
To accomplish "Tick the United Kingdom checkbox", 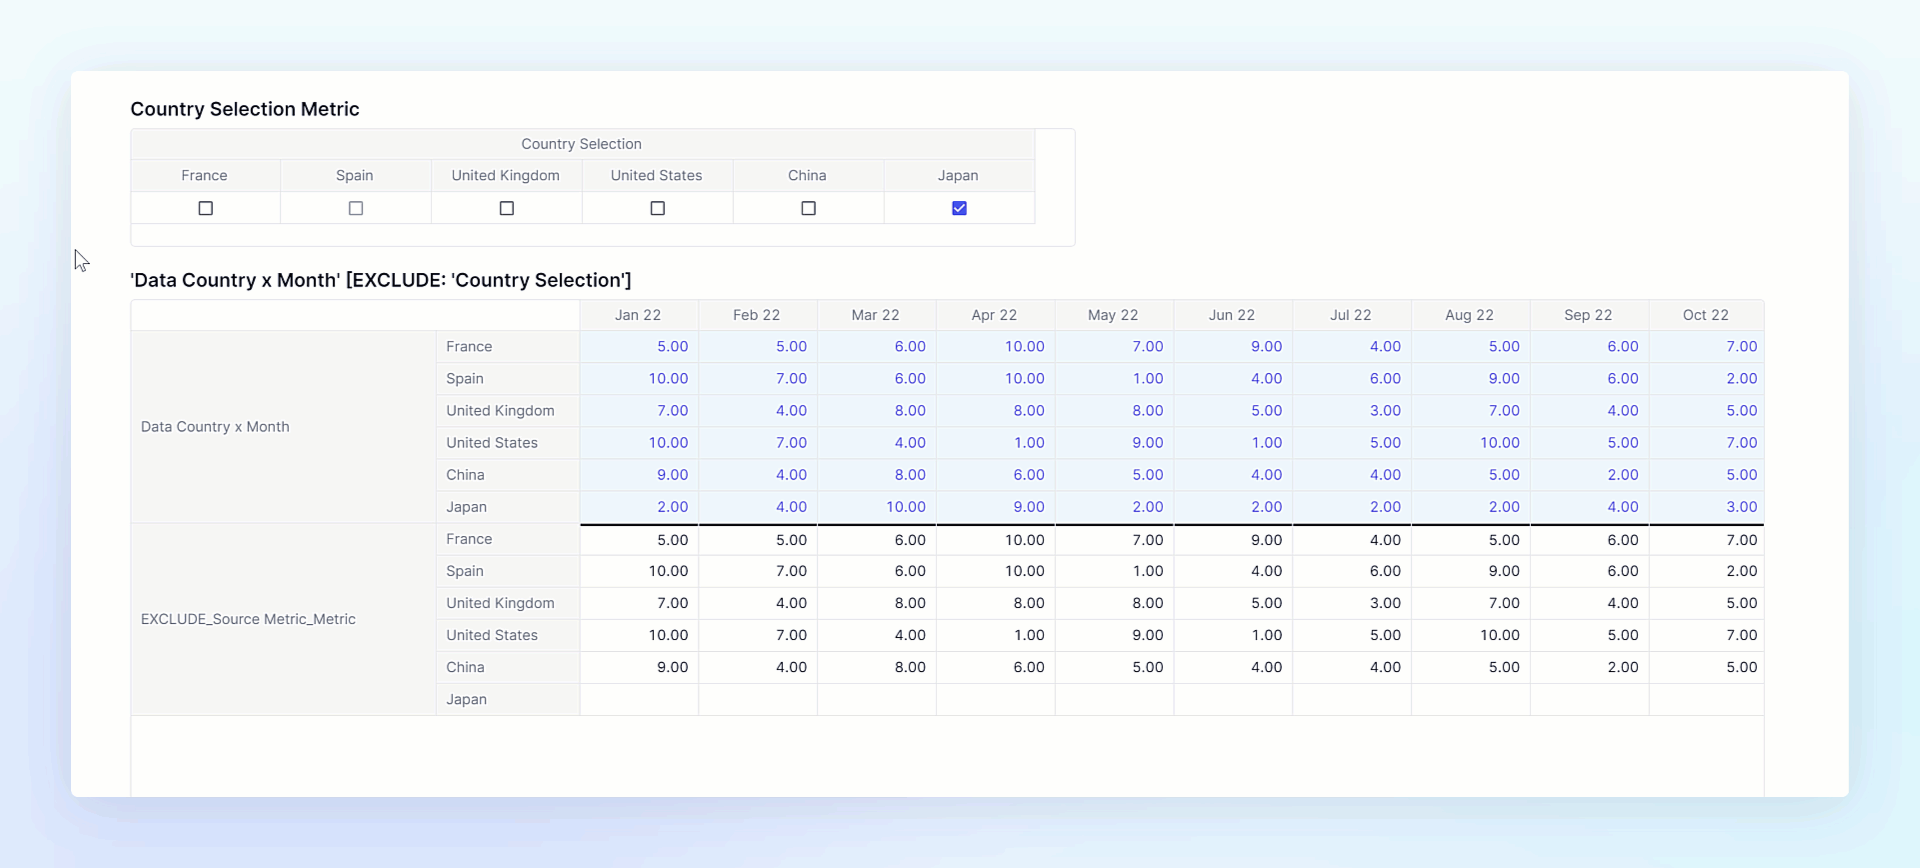I will pyautogui.click(x=507, y=208).
